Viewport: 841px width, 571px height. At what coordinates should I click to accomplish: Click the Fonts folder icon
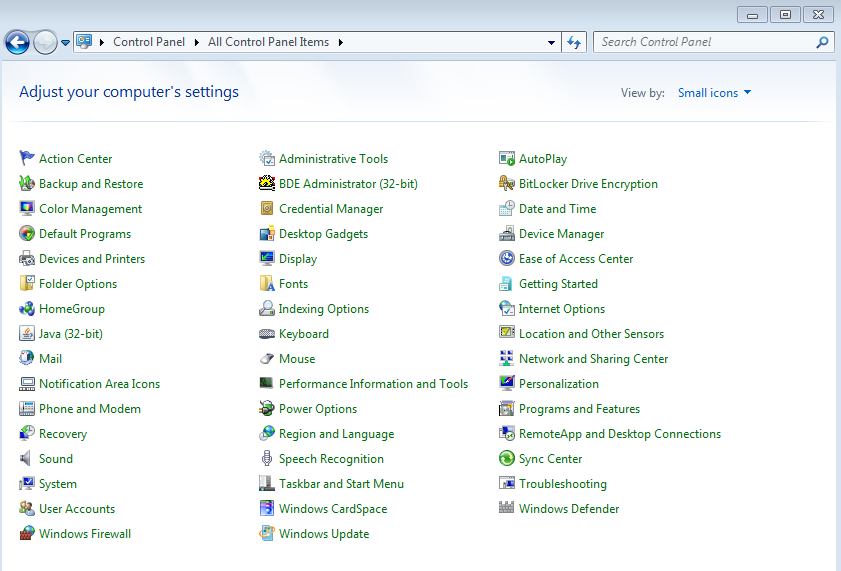[x=267, y=283]
